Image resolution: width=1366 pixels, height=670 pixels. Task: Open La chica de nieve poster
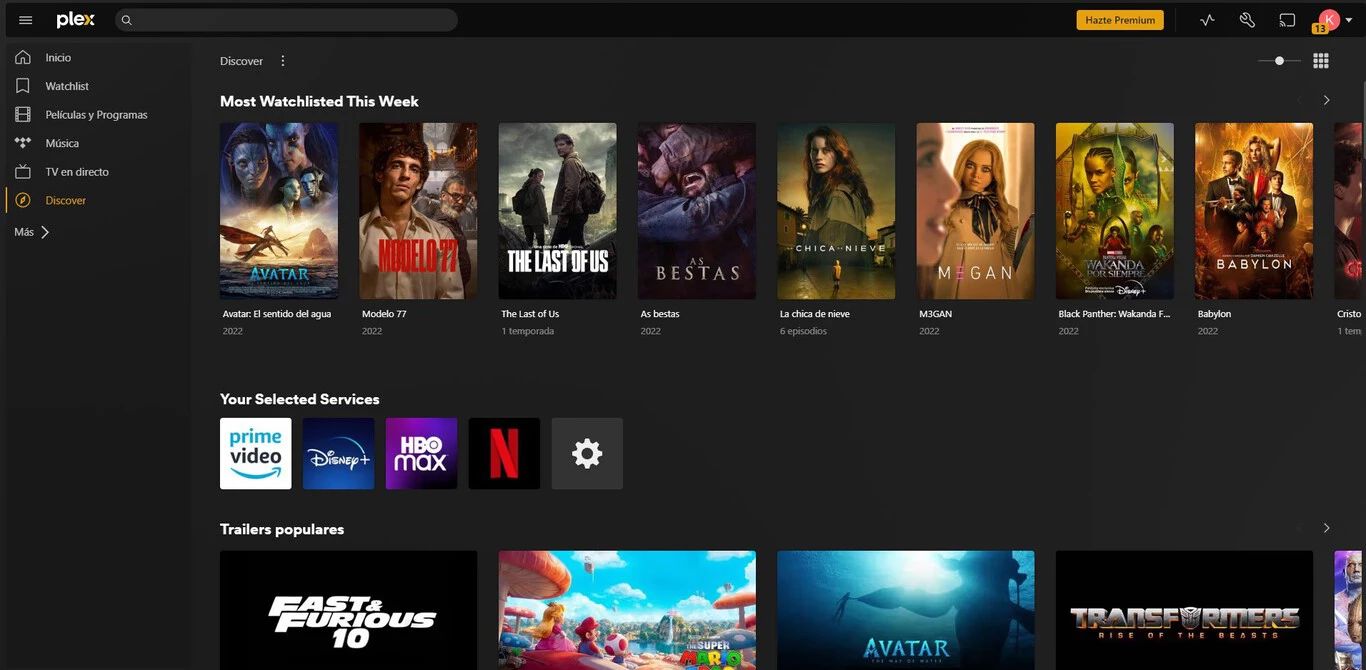pos(836,211)
